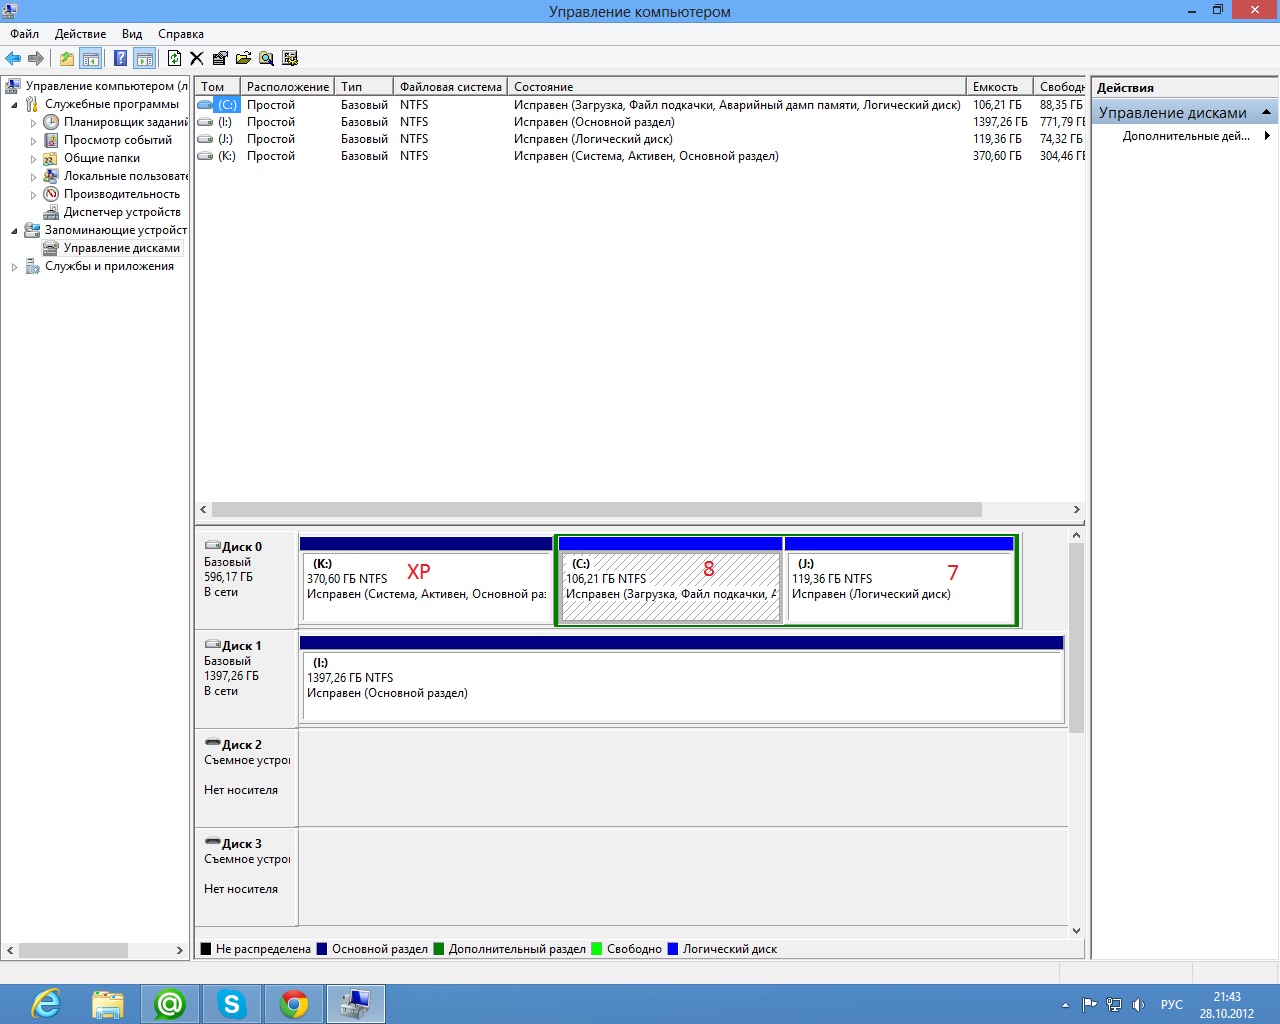Click the Диск 3 removable device label
Viewport: 1280px width, 1024px height.
(x=246, y=875)
